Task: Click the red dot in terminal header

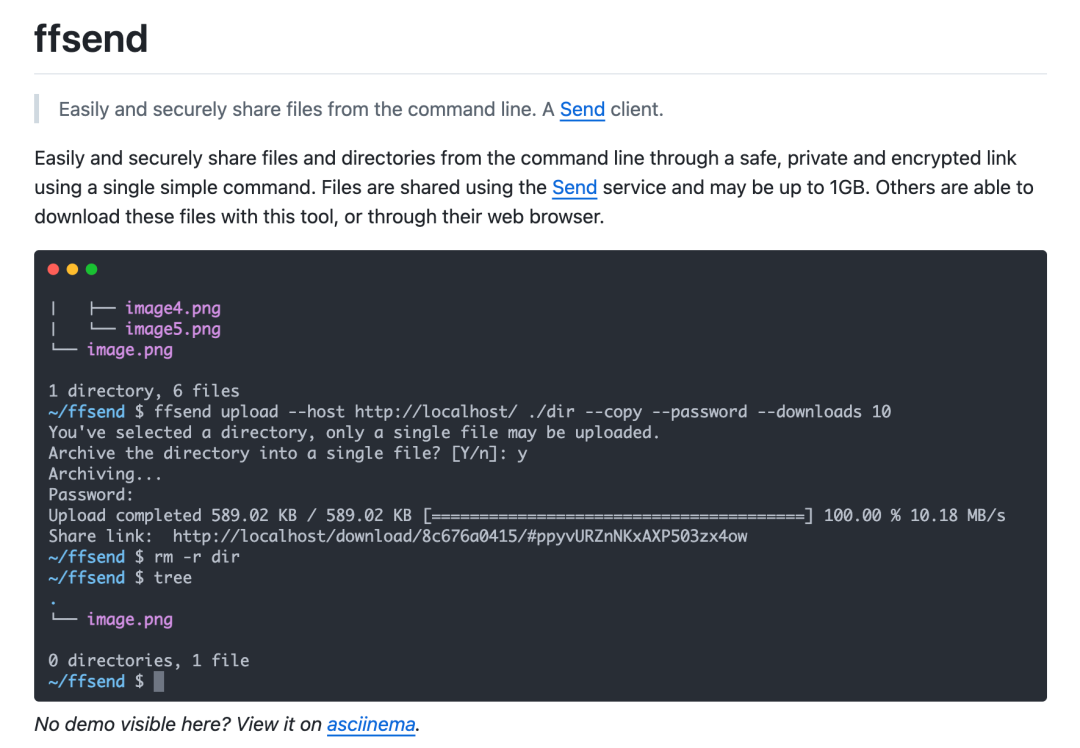Action: click(x=53, y=269)
